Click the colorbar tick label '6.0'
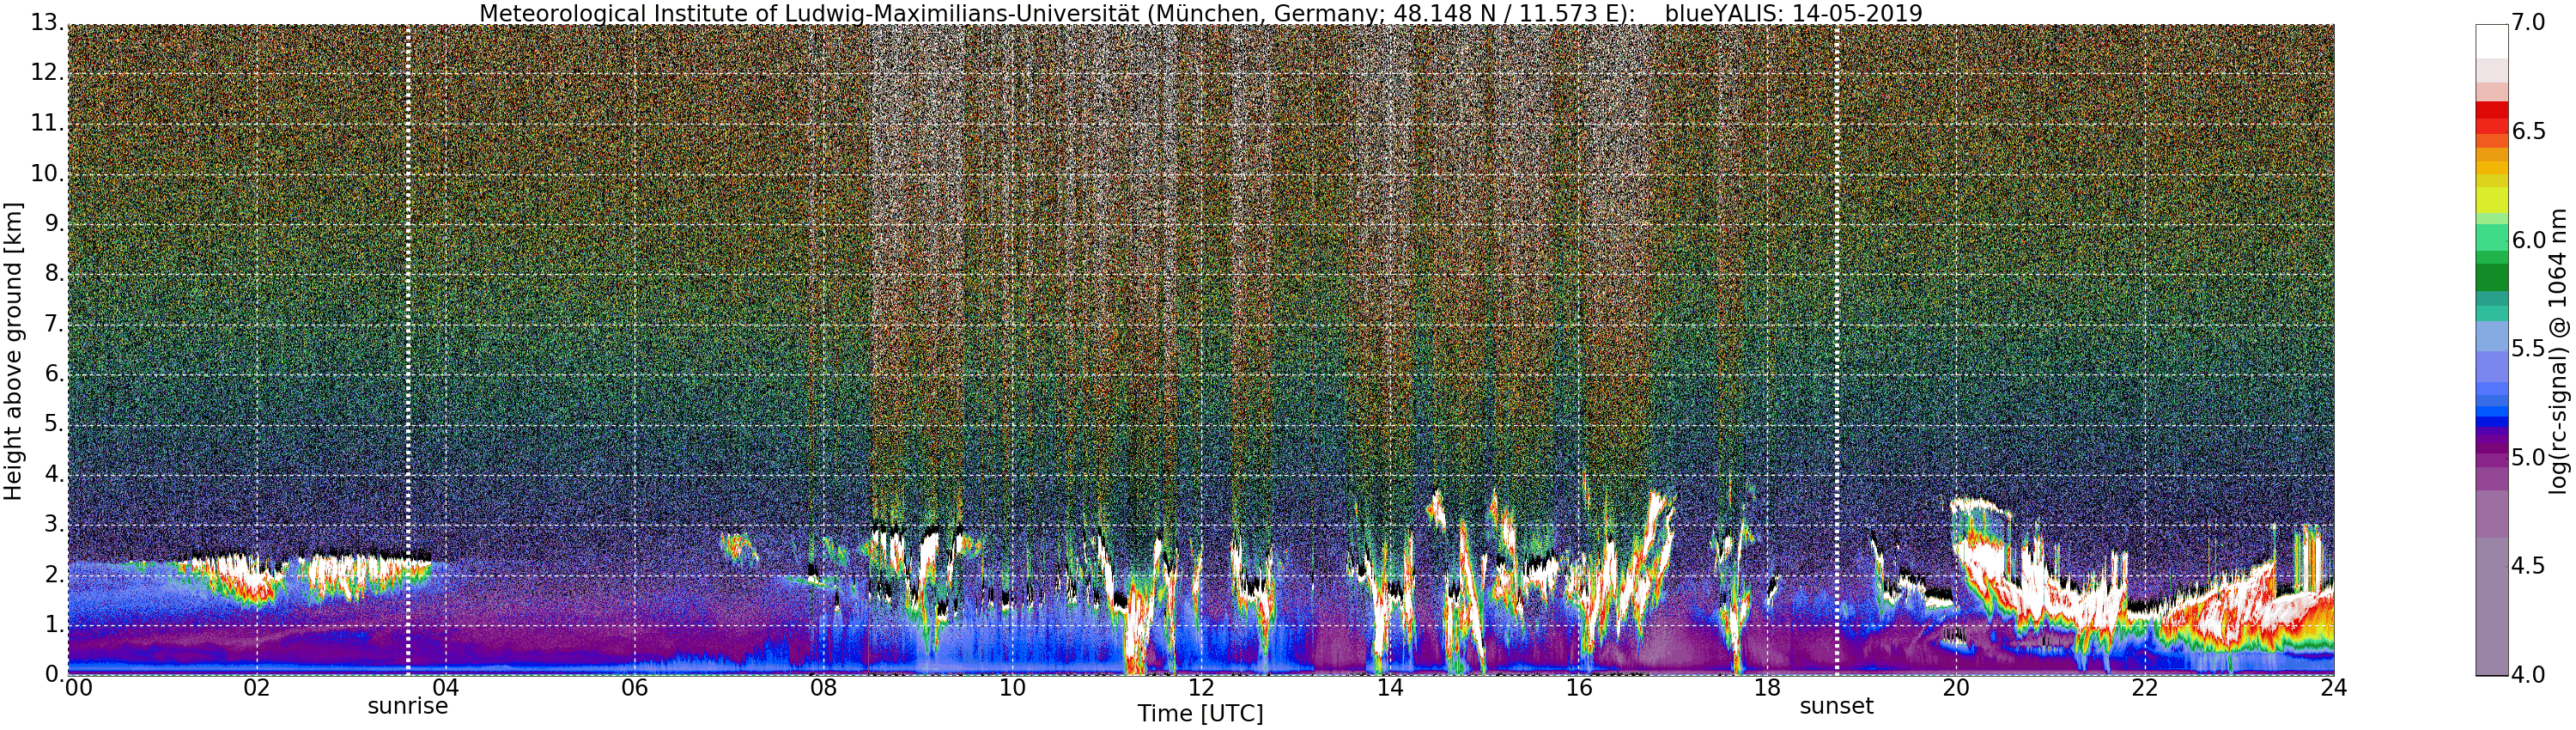This screenshot has height=730, width=2576. (2528, 240)
